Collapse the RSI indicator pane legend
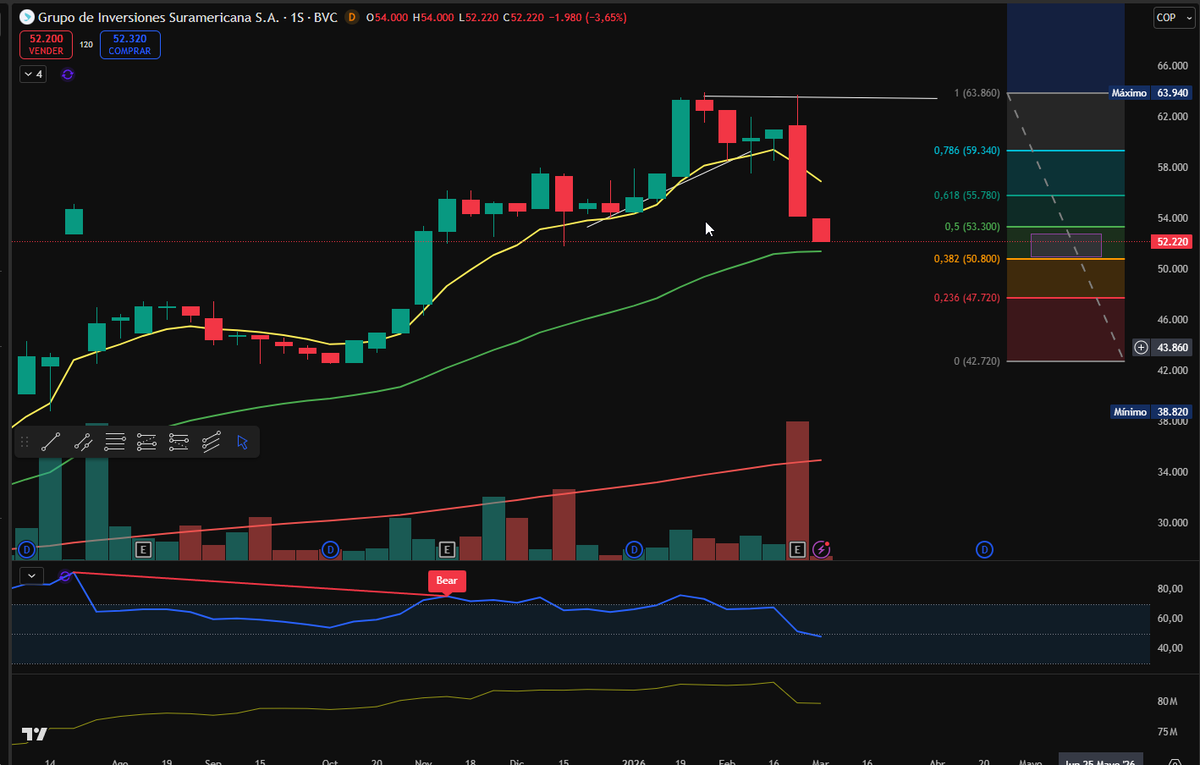The width and height of the screenshot is (1200, 765). click(32, 575)
